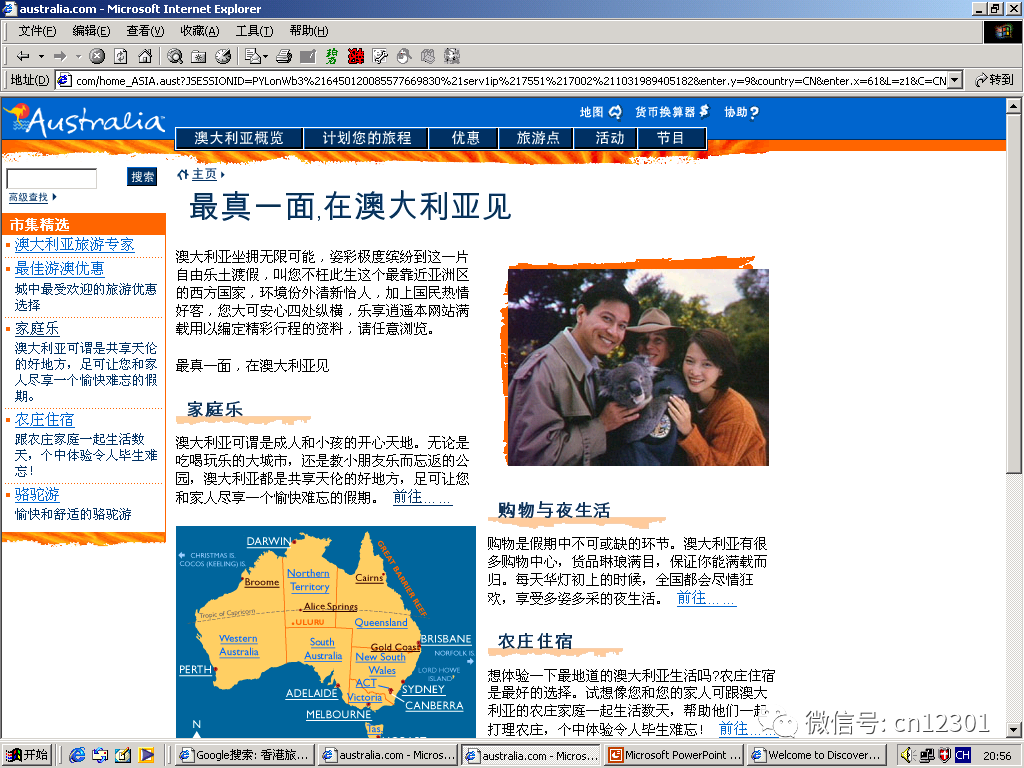The image size is (1024, 768).
Task: Click Northern Territory on the map
Action: coord(309,580)
